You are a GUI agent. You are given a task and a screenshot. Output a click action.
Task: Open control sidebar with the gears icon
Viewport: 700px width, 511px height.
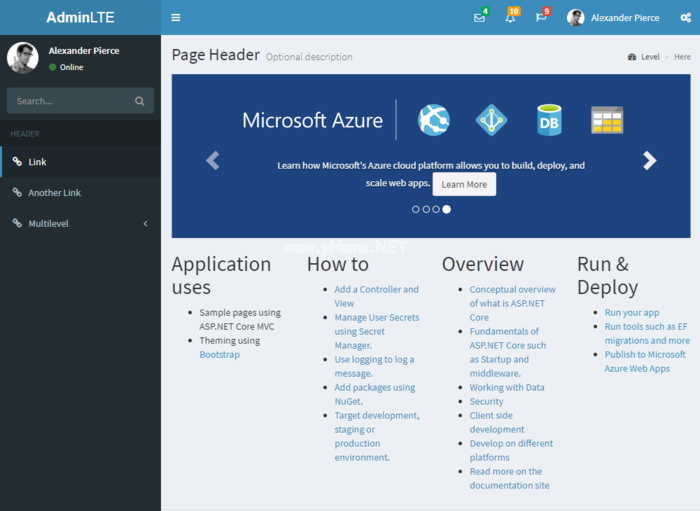pos(685,18)
